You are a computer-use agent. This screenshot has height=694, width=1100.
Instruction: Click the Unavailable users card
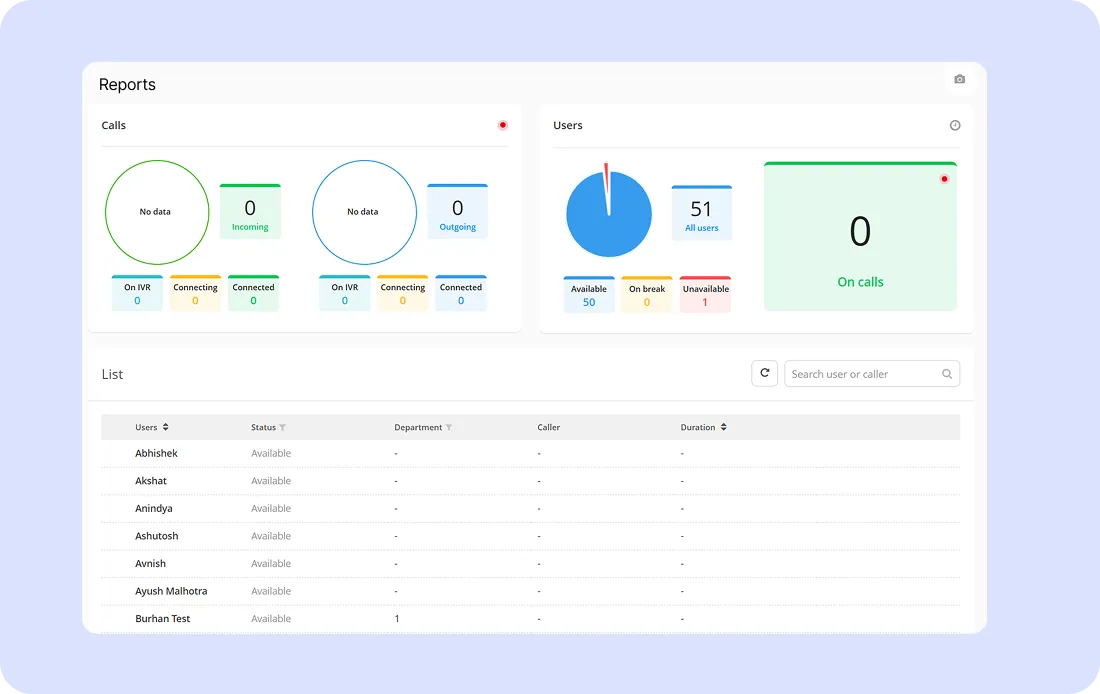click(705, 293)
